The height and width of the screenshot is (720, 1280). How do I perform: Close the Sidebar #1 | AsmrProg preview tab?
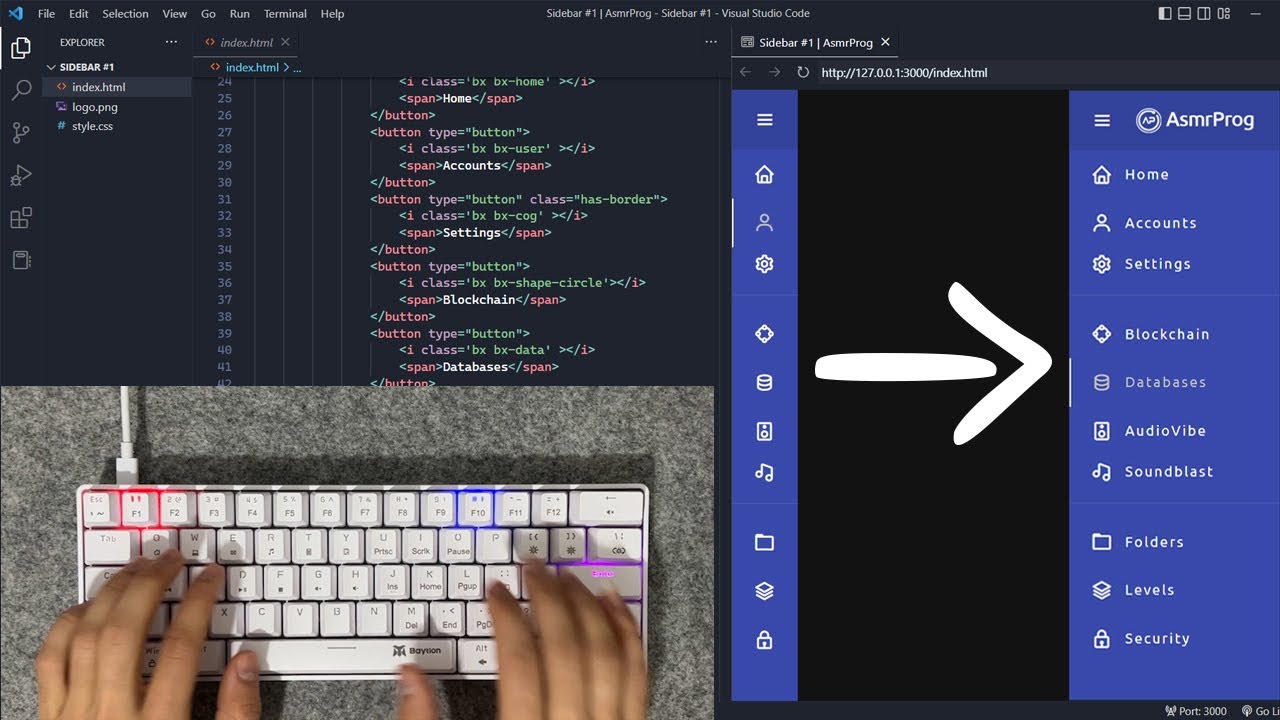[x=885, y=42]
